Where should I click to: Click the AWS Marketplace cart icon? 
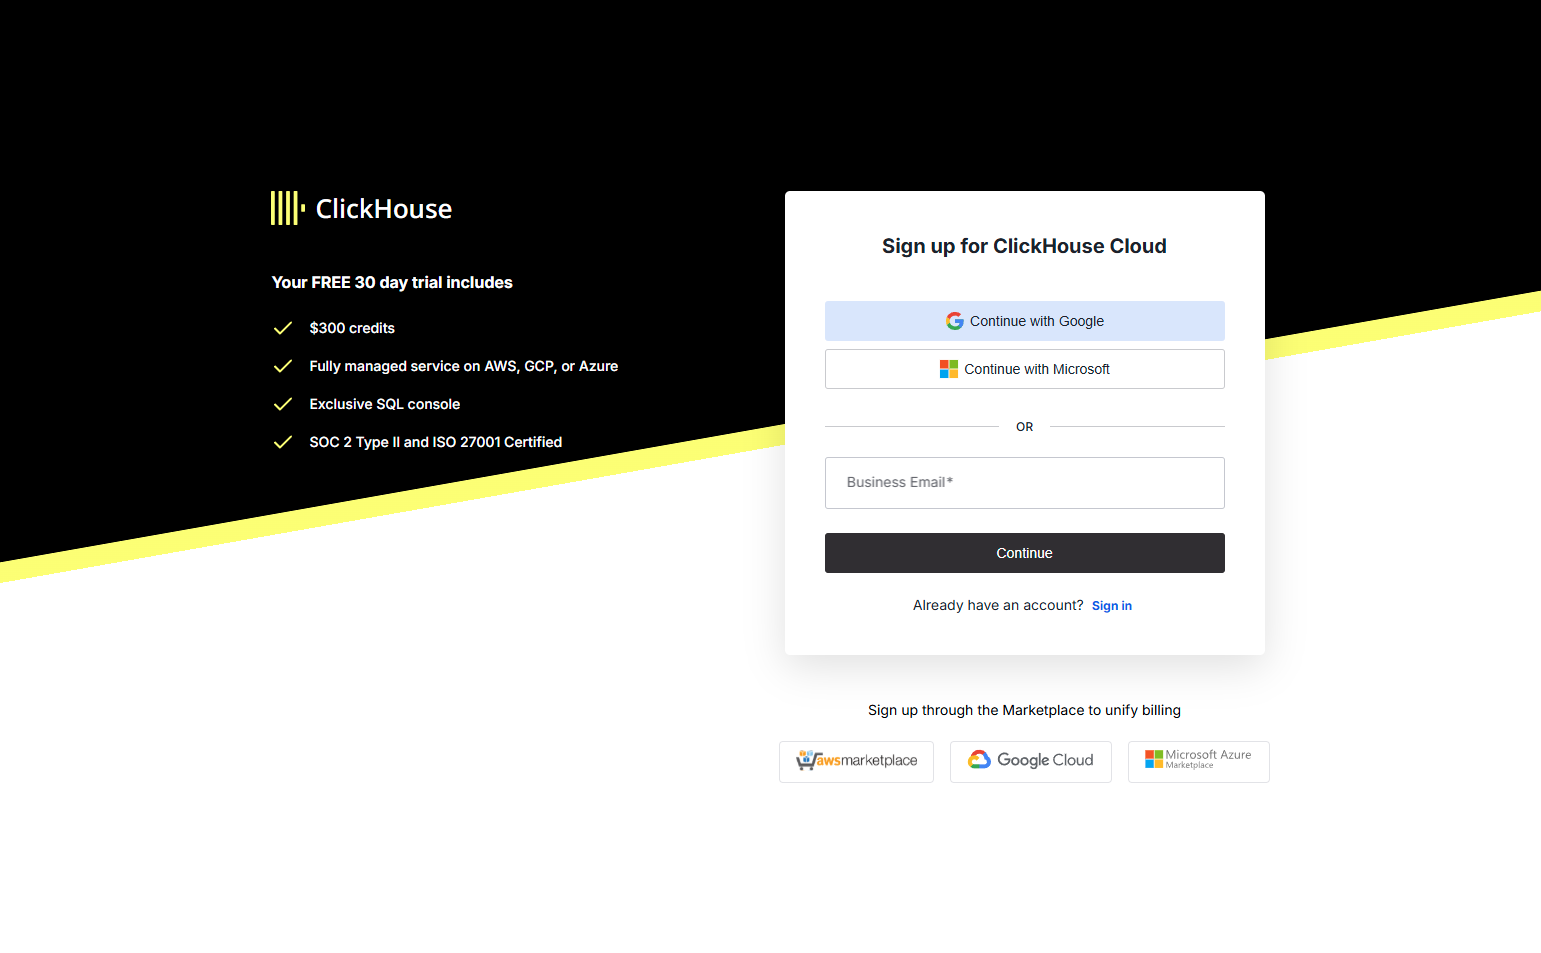[806, 761]
